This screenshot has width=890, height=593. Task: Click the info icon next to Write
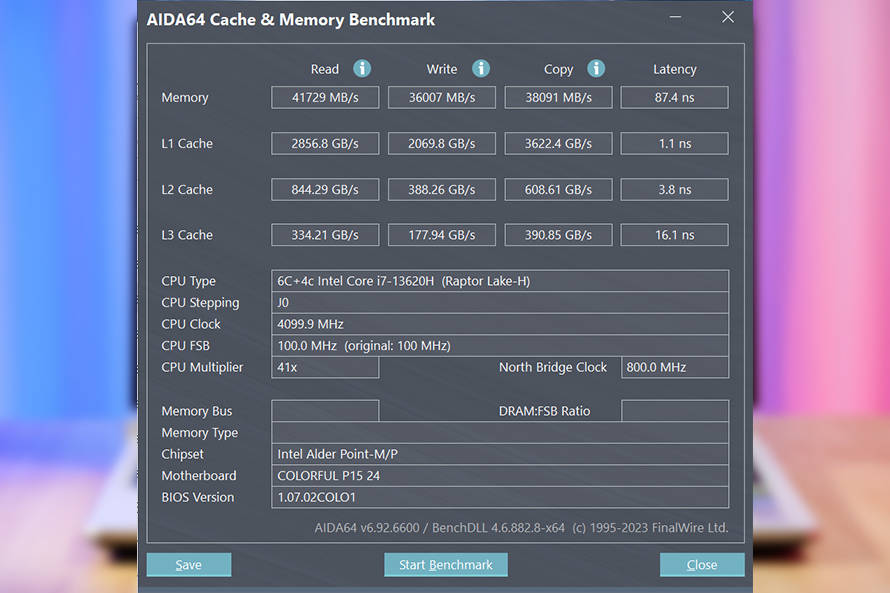(481, 68)
